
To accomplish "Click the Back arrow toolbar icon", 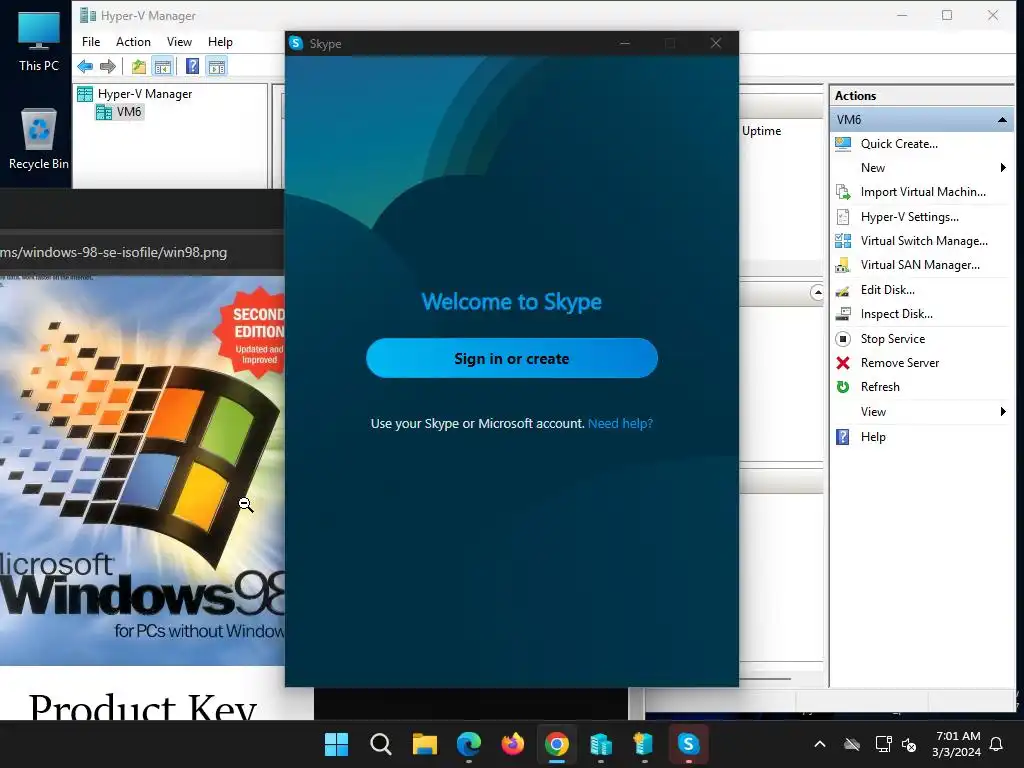I will [85, 66].
